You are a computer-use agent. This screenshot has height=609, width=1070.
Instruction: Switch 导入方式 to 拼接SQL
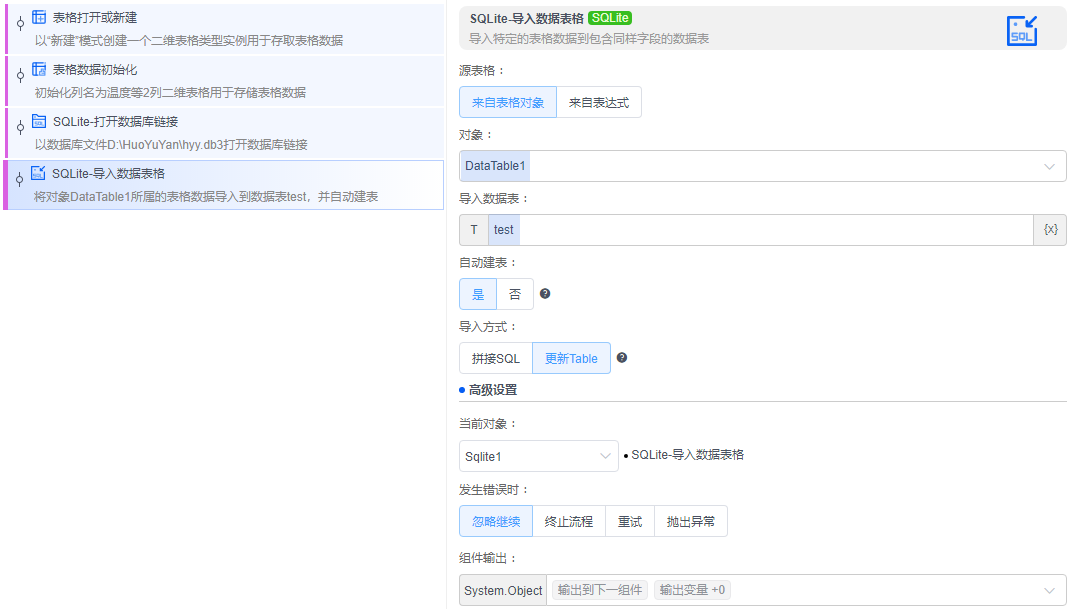[495, 357]
